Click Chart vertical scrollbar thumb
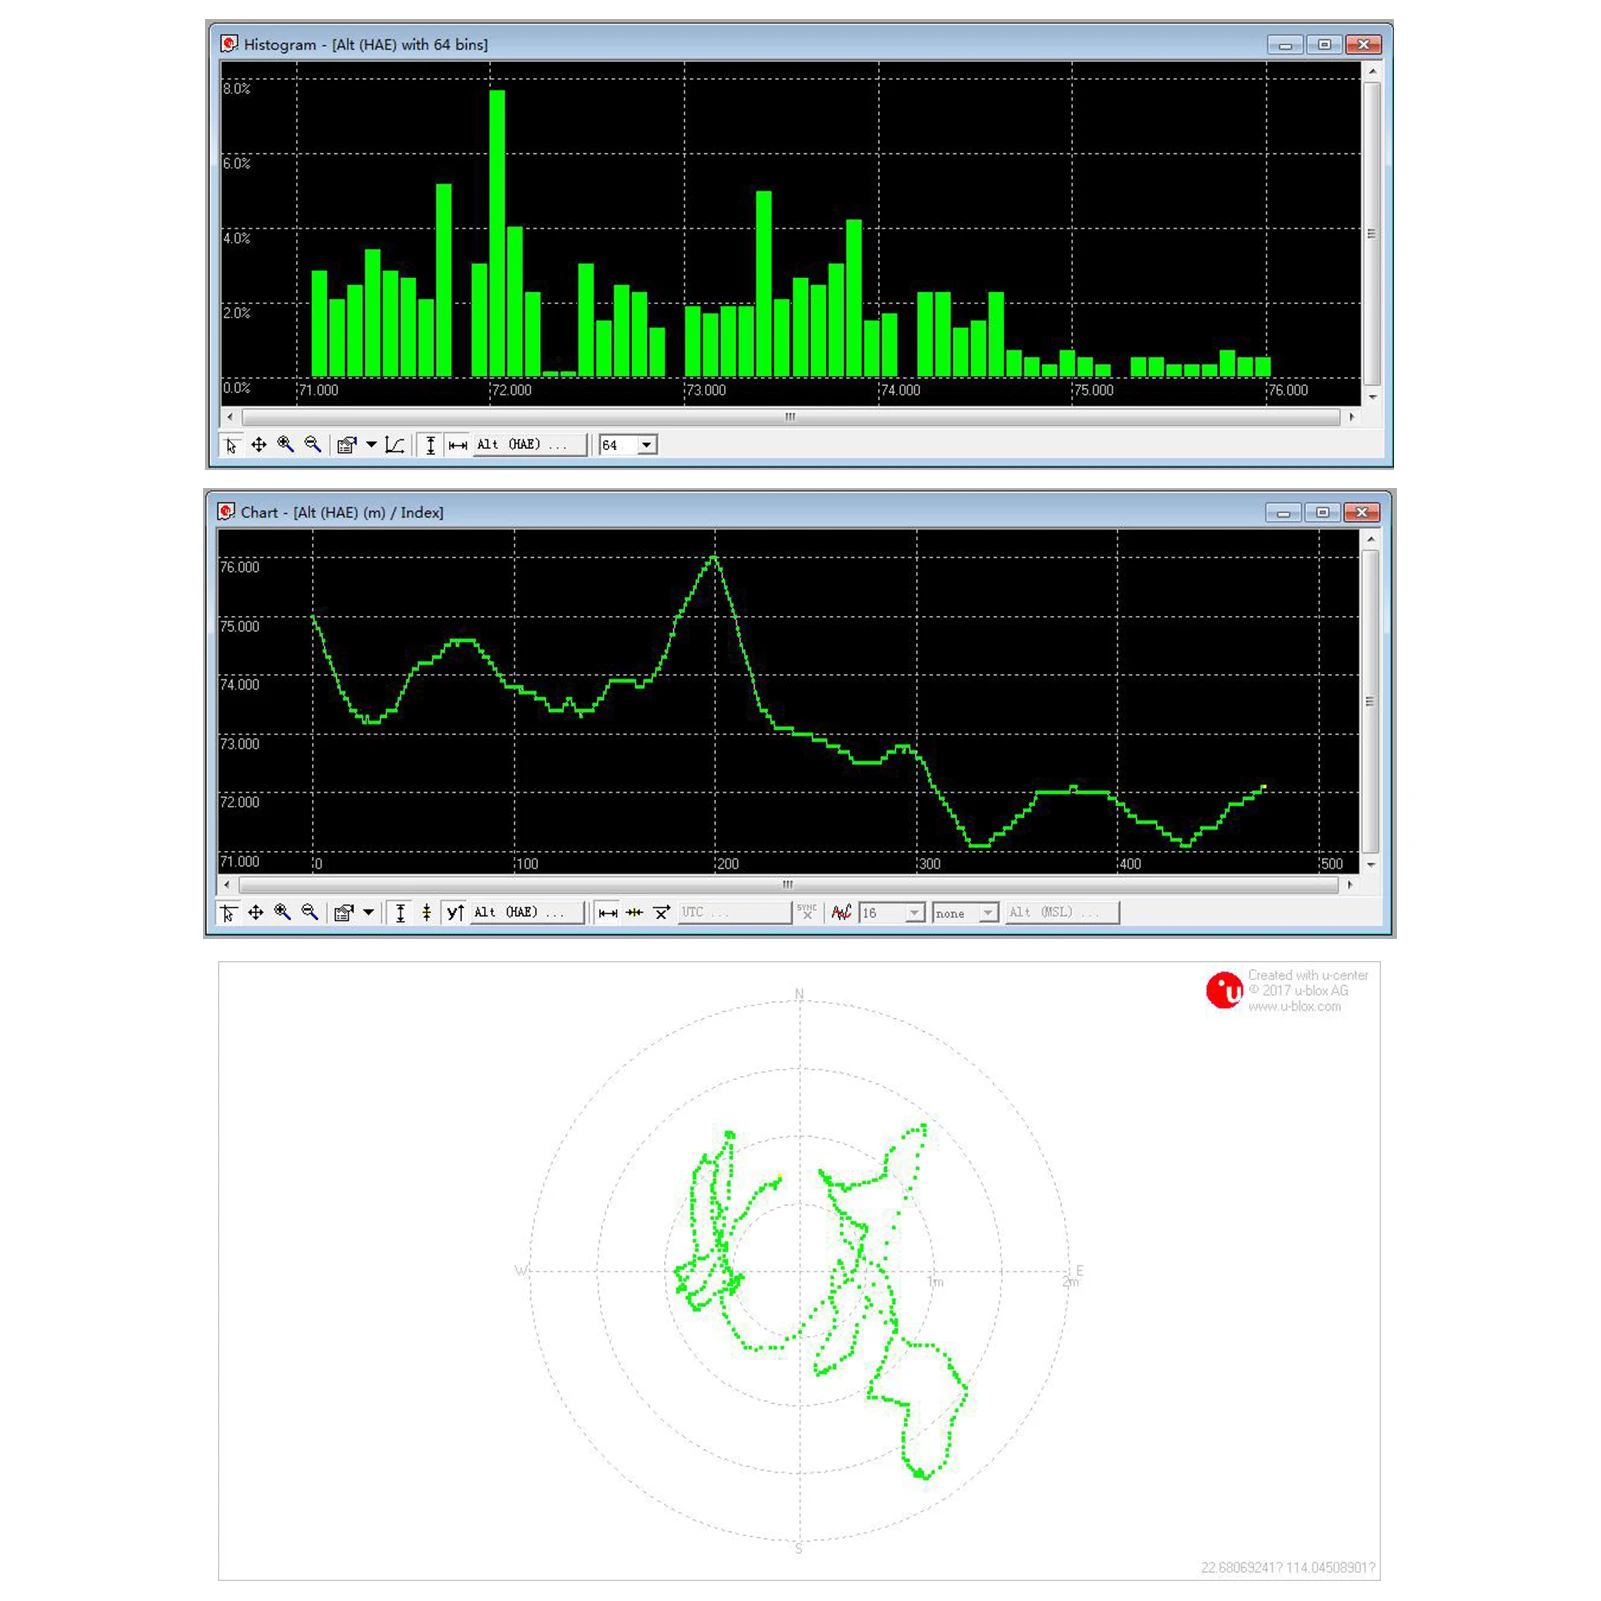The width and height of the screenshot is (1601, 1601). coord(1370,702)
